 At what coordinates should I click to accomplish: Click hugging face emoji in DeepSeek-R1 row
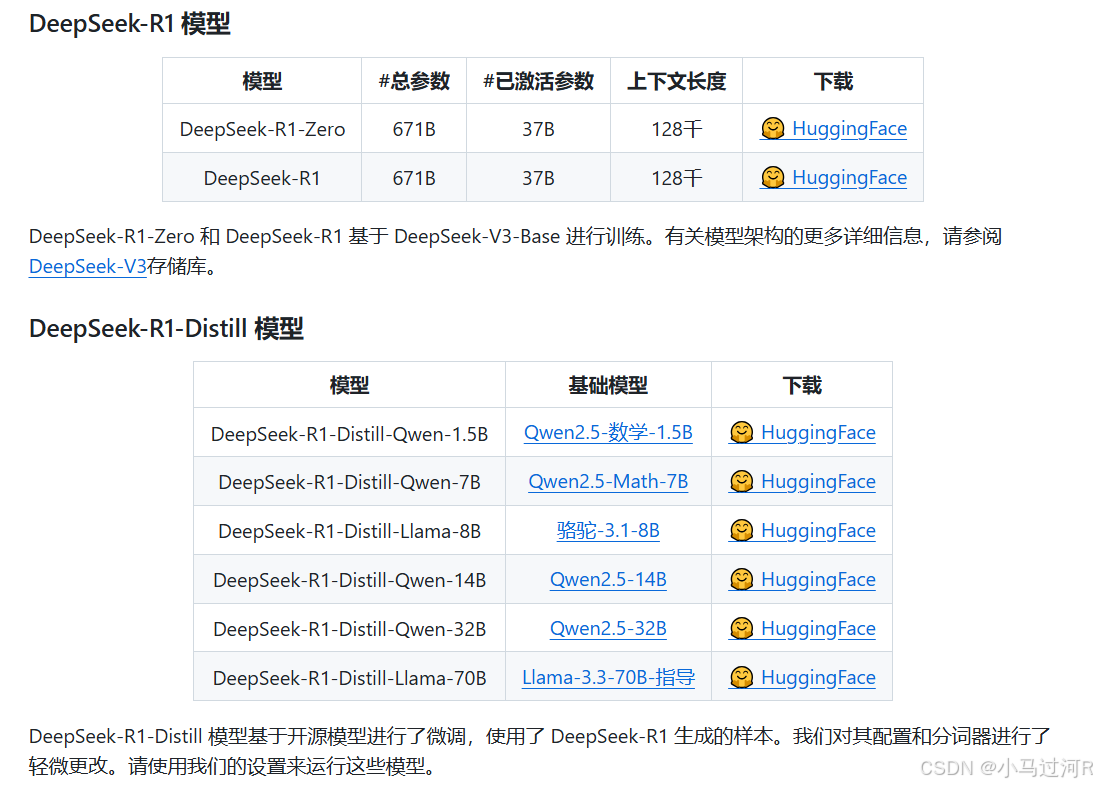[772, 178]
